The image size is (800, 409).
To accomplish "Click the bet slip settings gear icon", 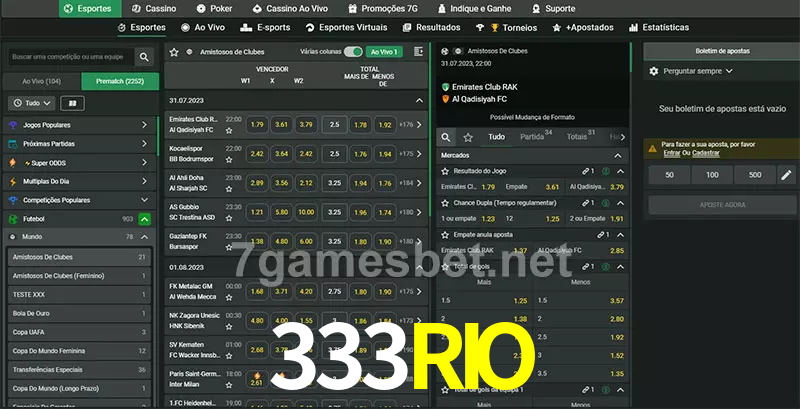I will [x=654, y=71].
